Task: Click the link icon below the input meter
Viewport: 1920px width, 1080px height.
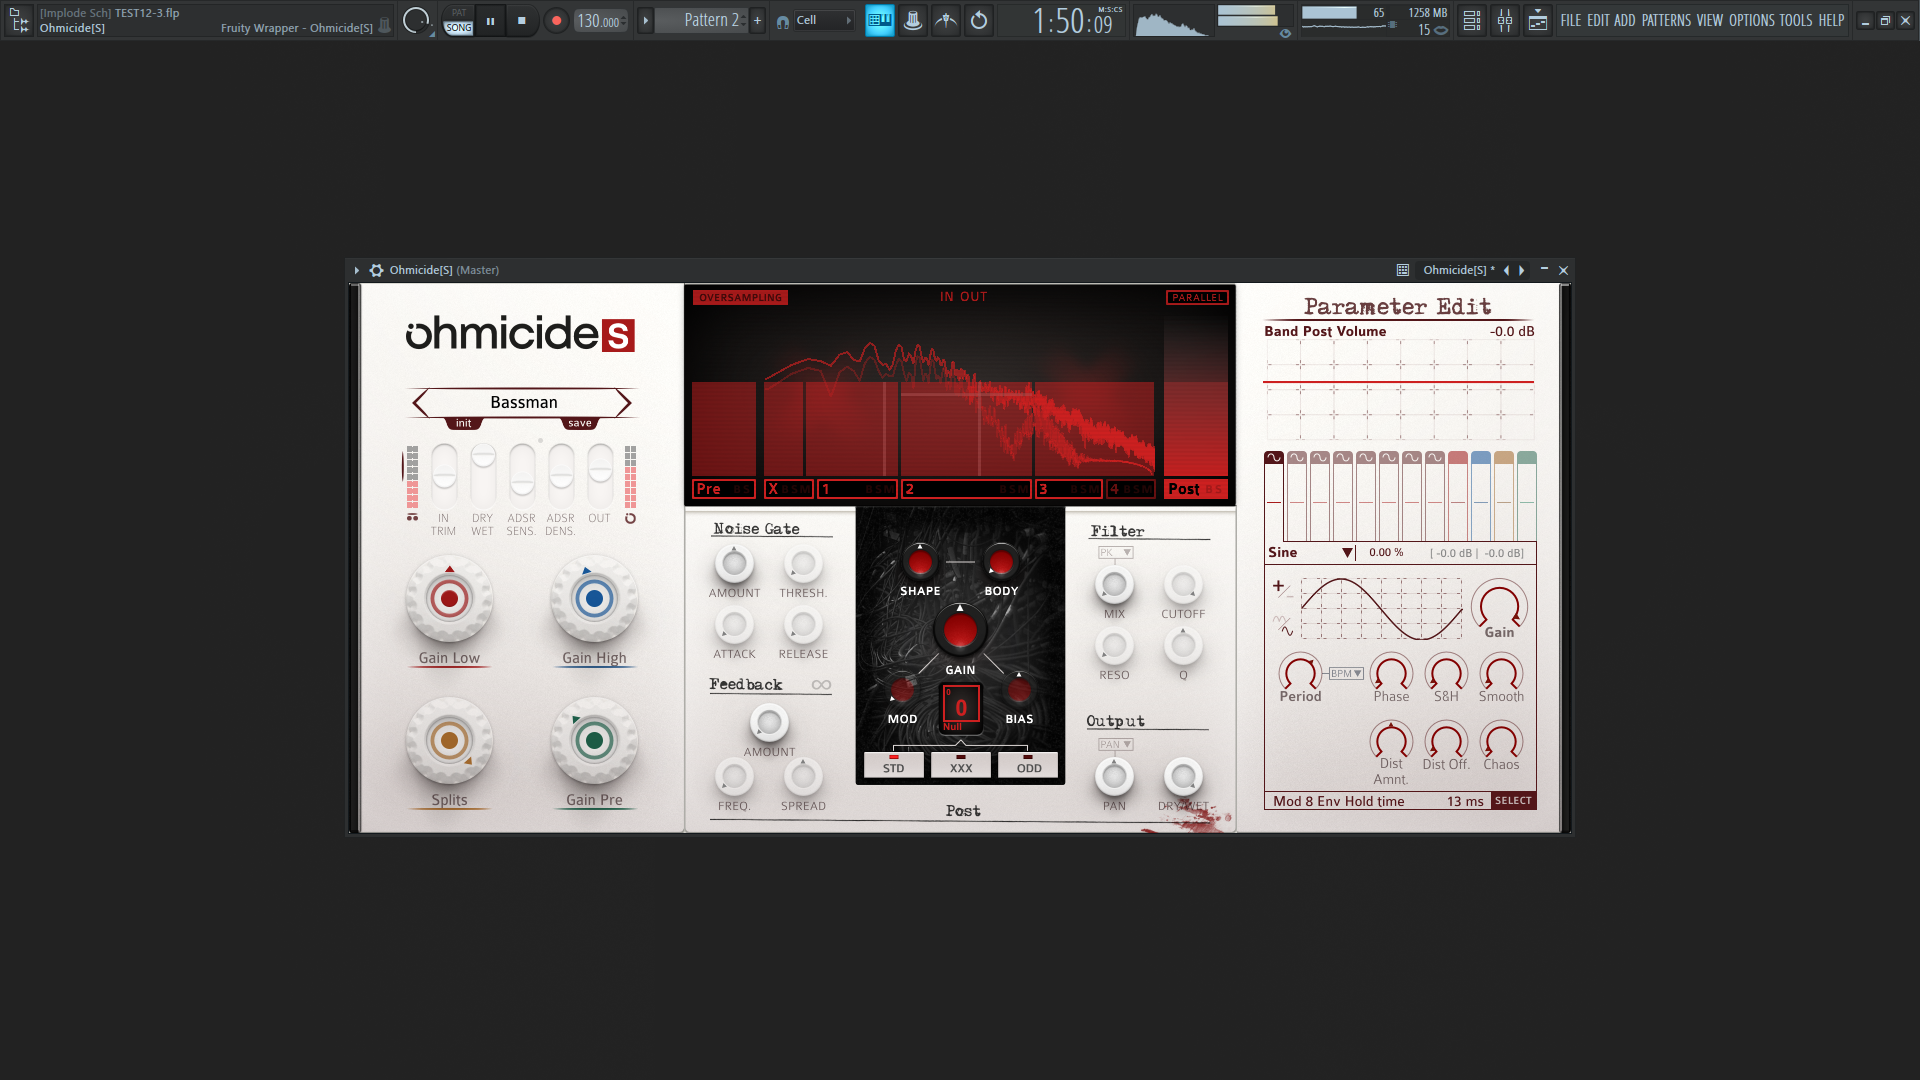Action: coord(412,518)
